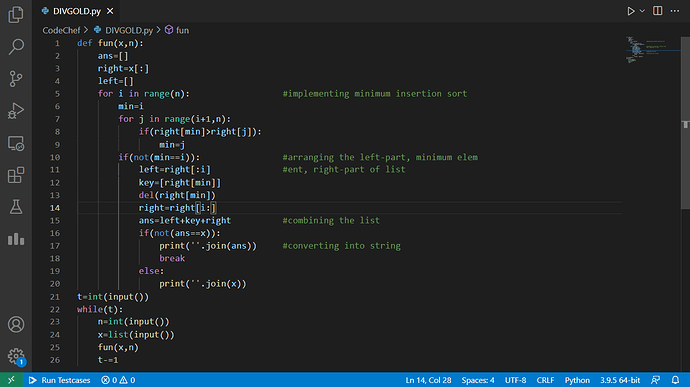Click 'key=[right[min]]' on line 12
Screen dimensions: 690x387
coord(180,183)
